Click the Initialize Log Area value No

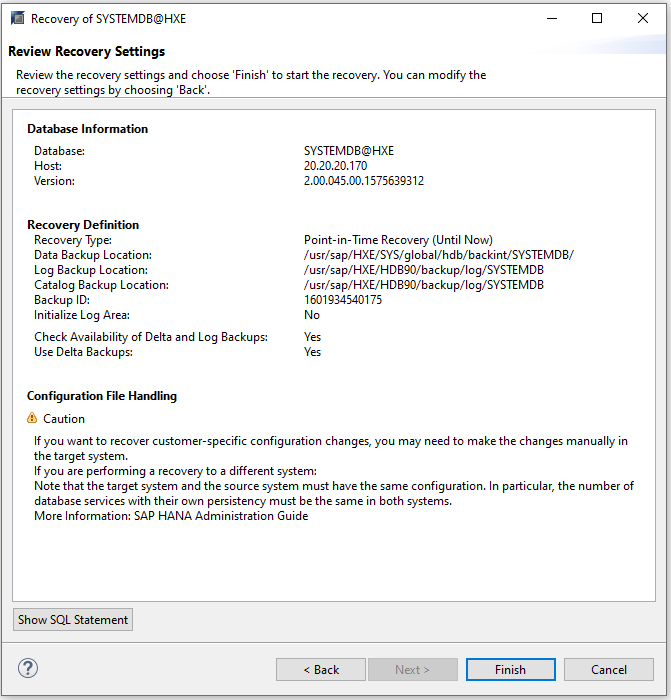coord(312,315)
